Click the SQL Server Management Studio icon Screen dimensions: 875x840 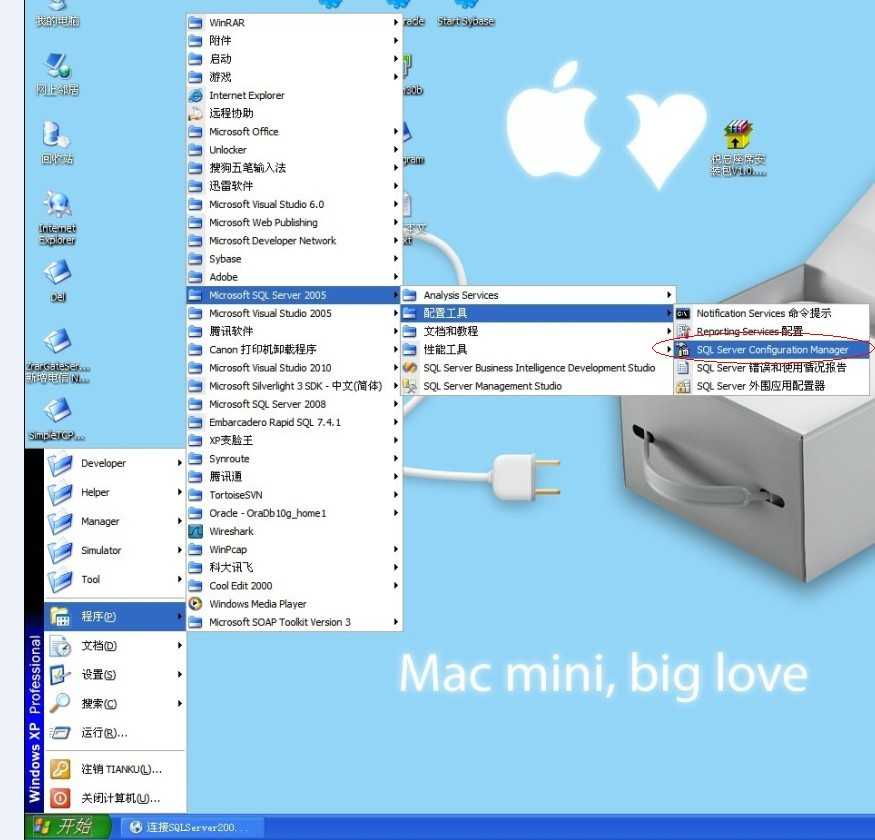[x=410, y=386]
